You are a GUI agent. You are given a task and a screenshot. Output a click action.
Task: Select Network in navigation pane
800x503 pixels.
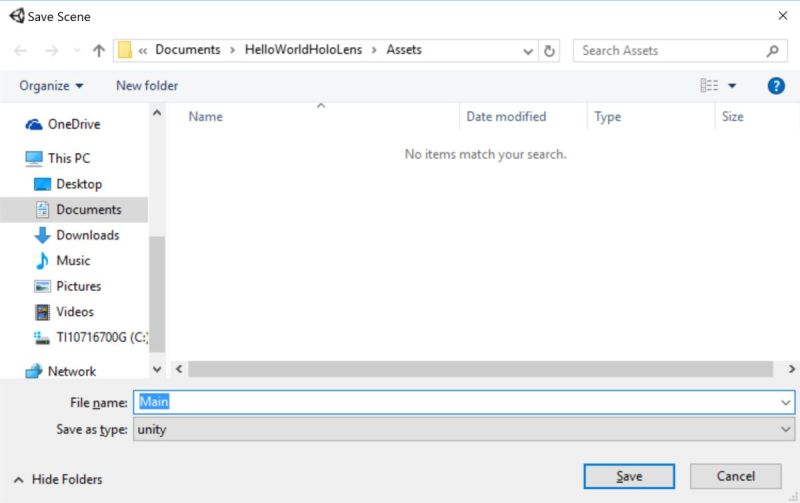click(72, 371)
